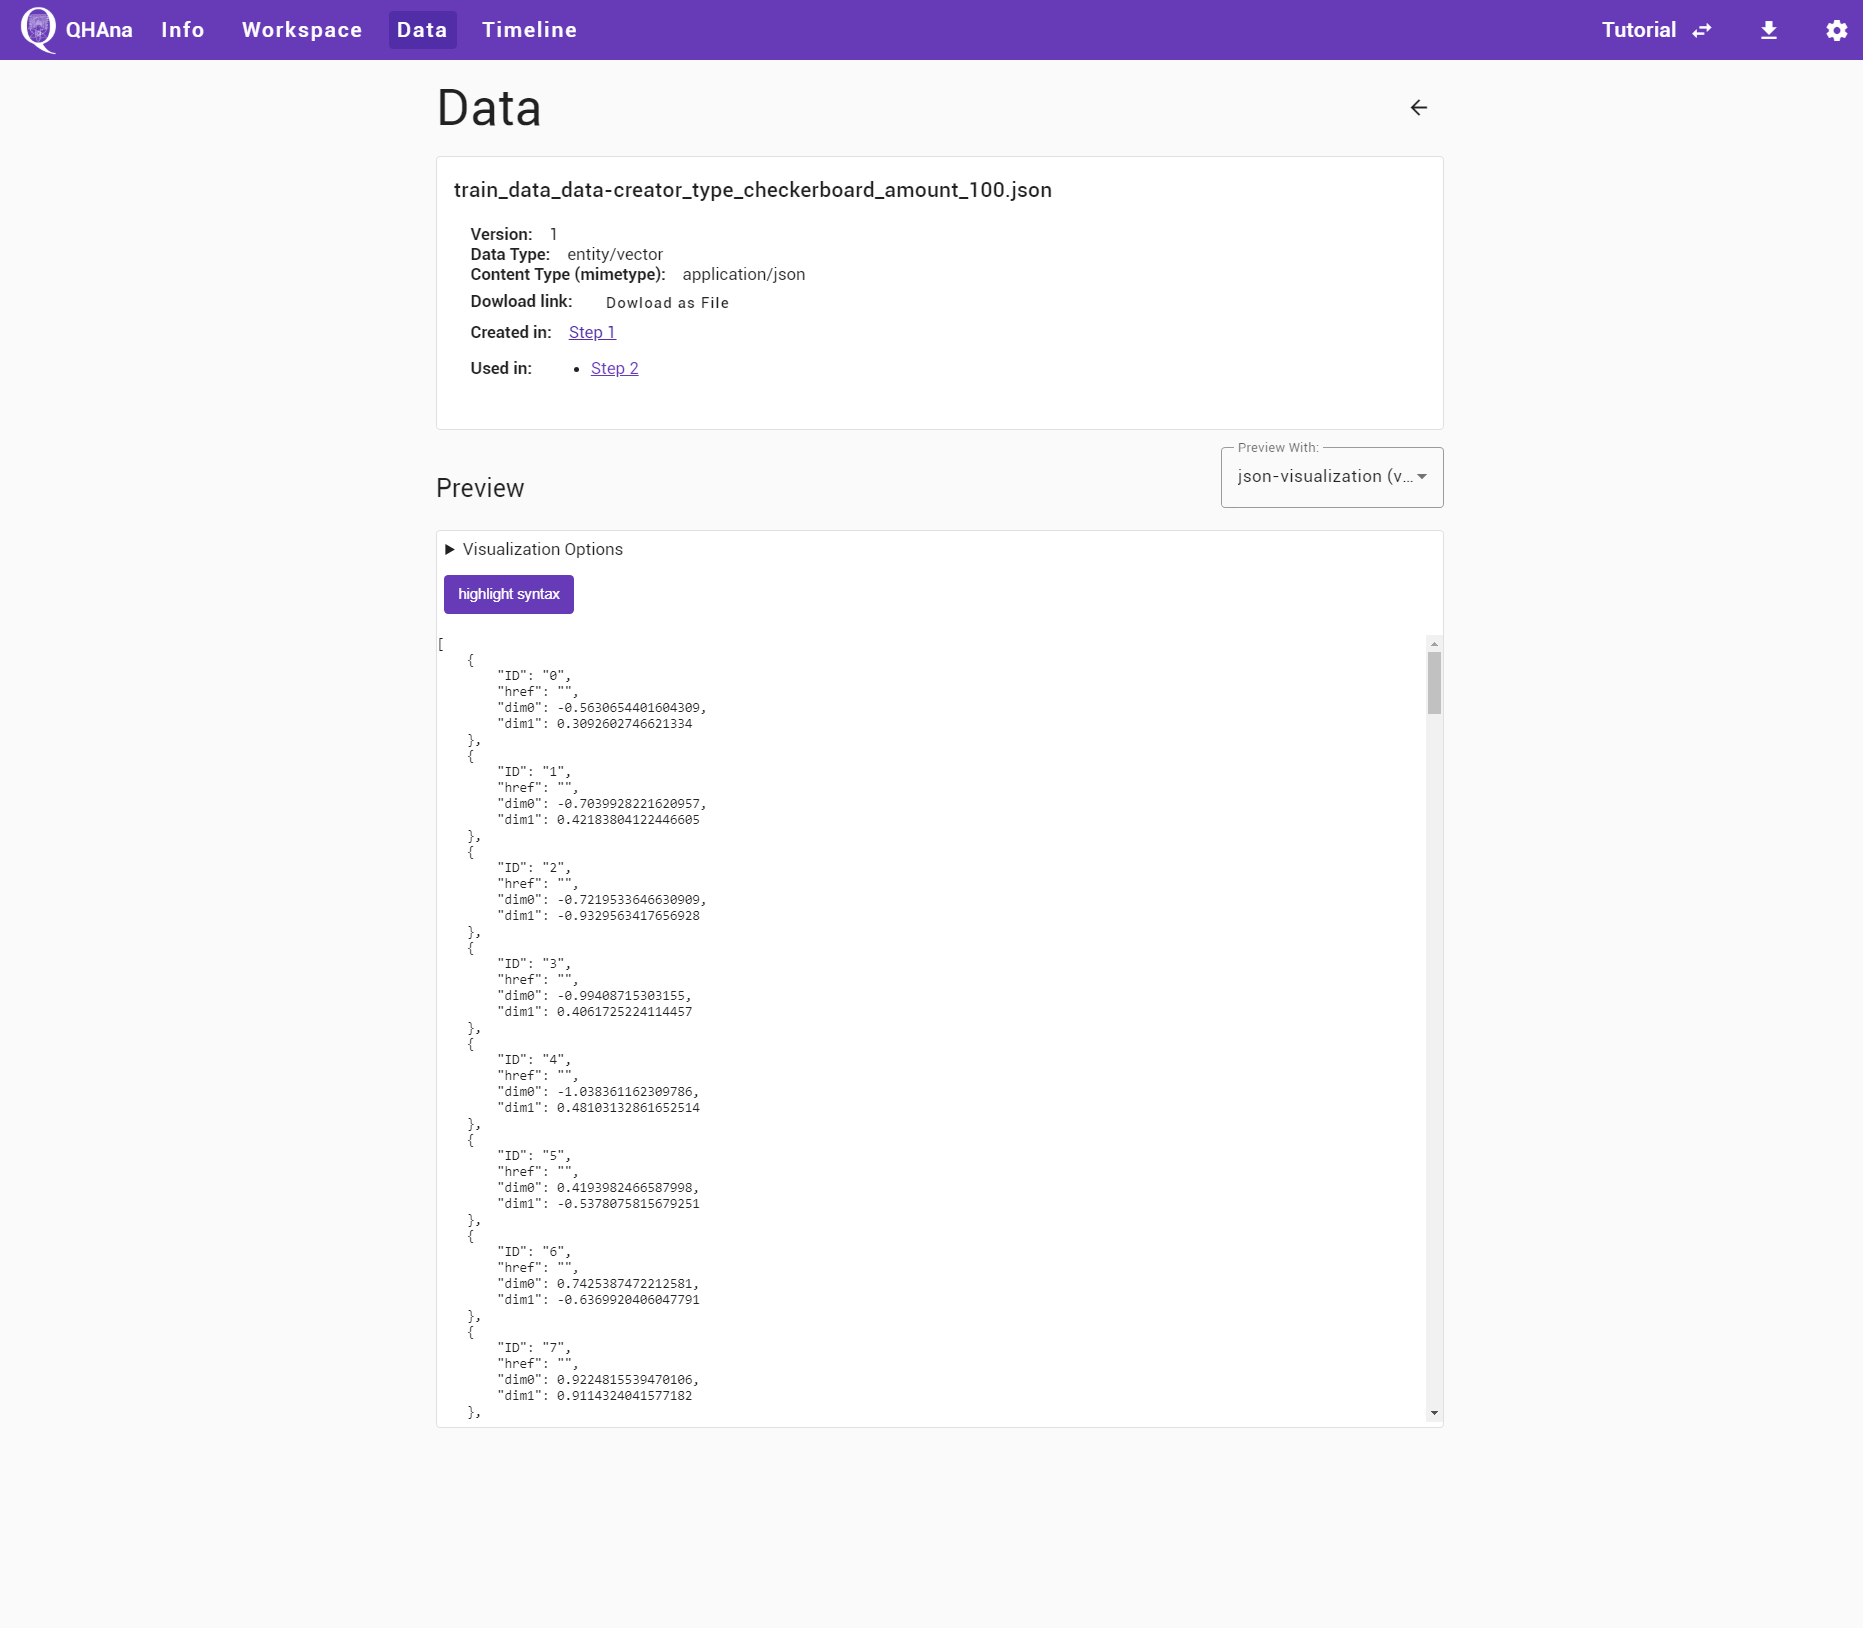Click Dowload as File button
The image size is (1863, 1628).
(667, 303)
